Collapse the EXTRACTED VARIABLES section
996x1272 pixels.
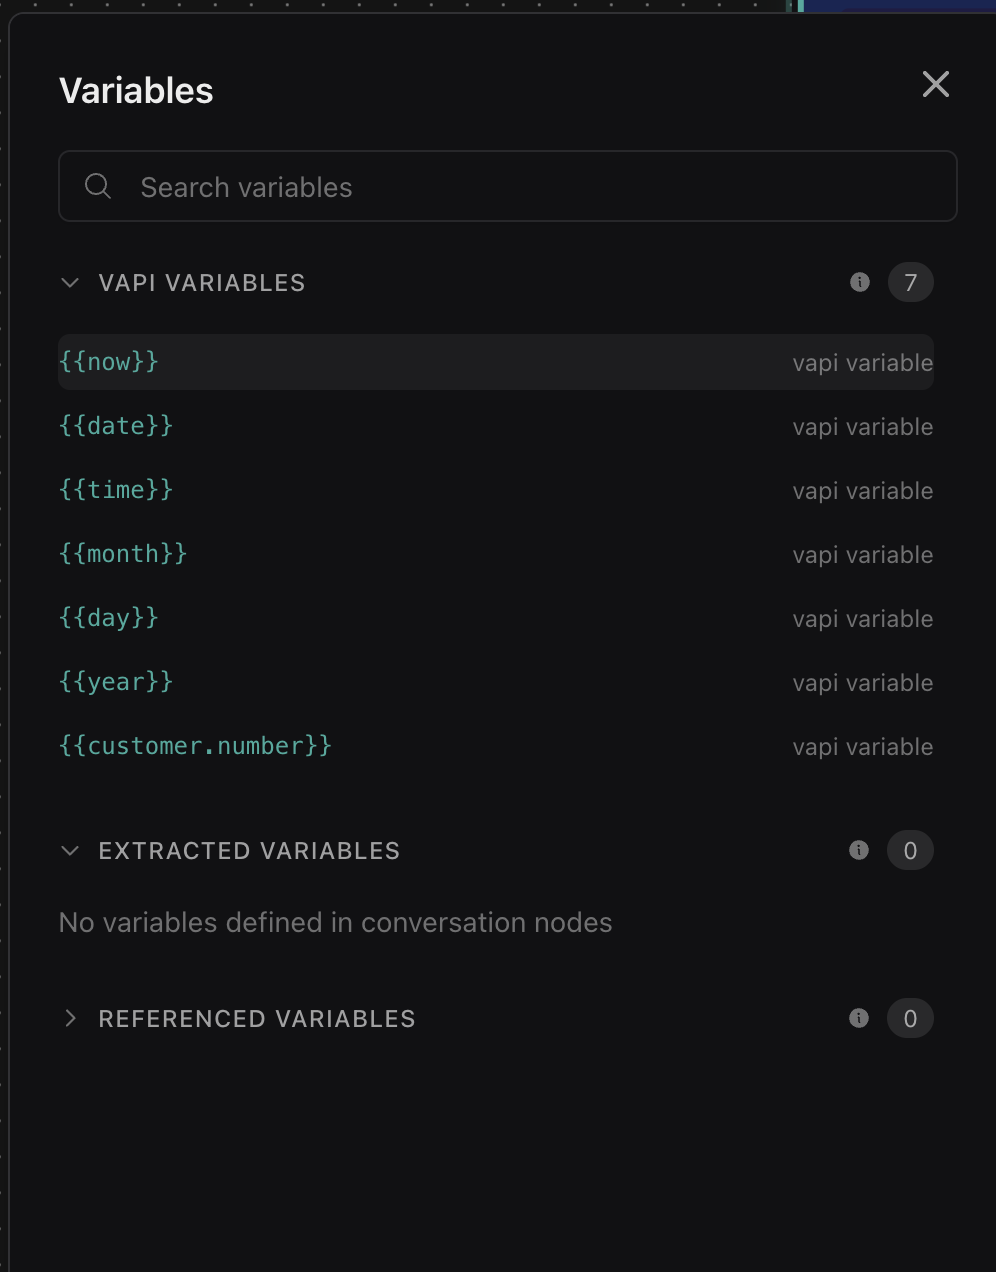point(70,851)
